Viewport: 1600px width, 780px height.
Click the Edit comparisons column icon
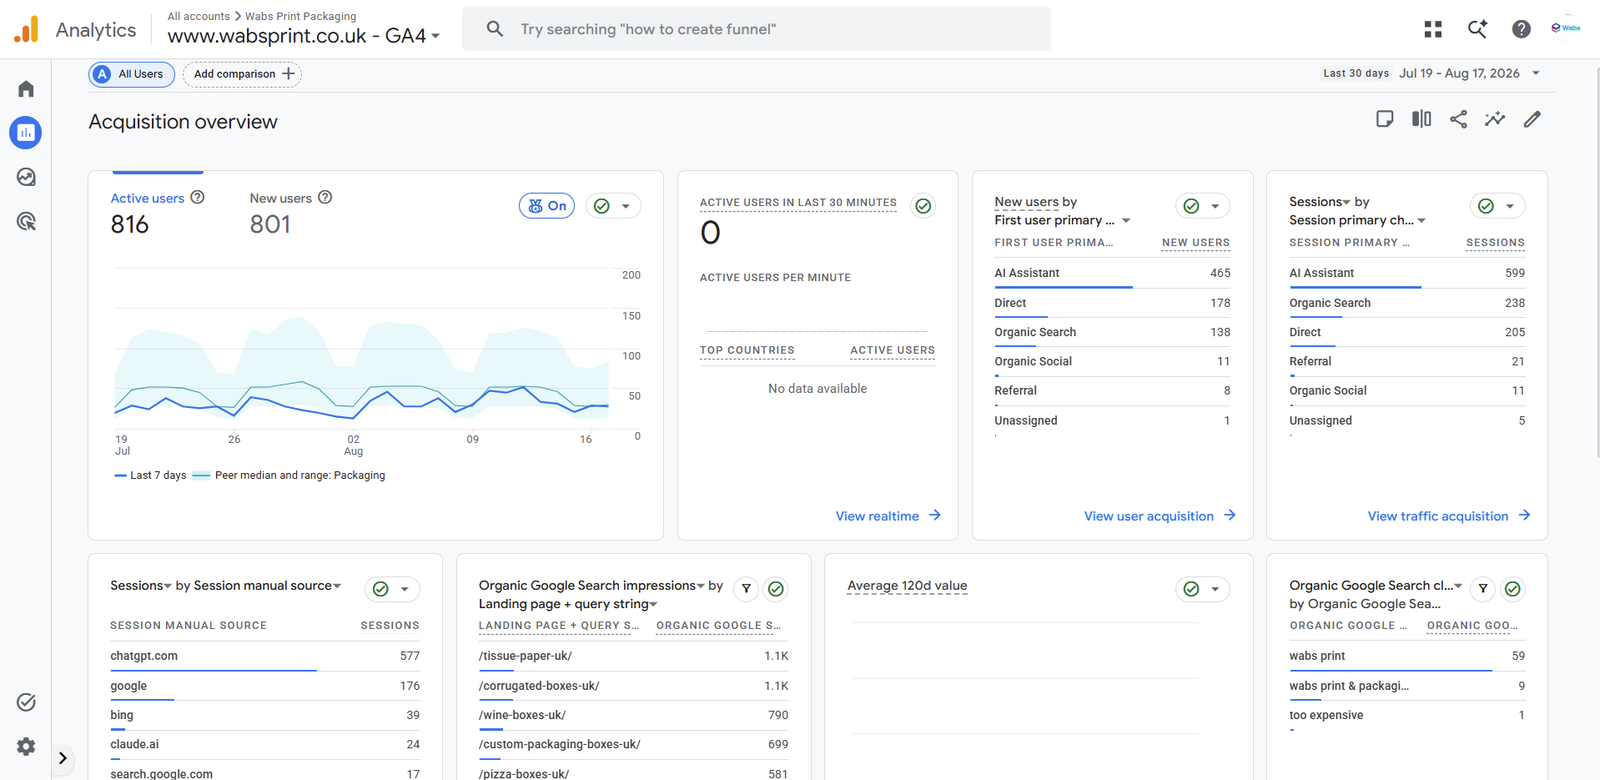pos(1421,119)
